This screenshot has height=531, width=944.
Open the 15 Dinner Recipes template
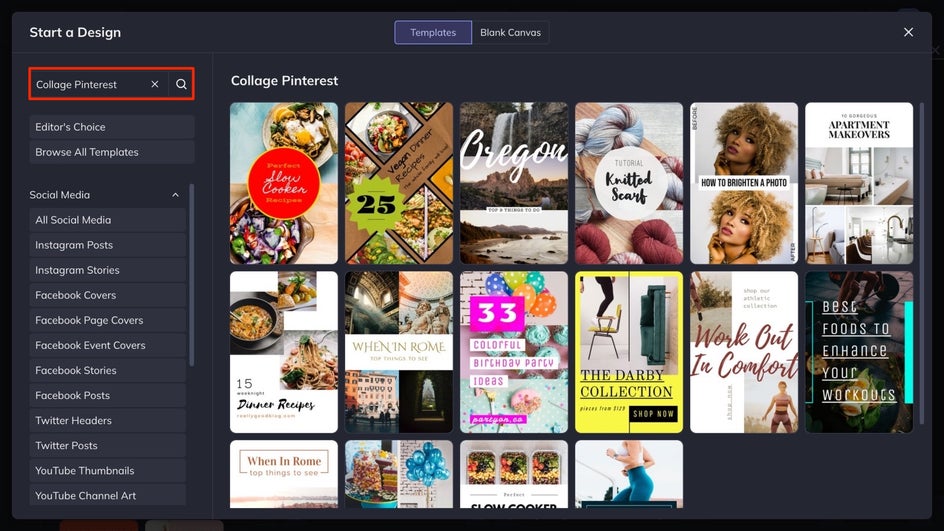[x=284, y=352]
